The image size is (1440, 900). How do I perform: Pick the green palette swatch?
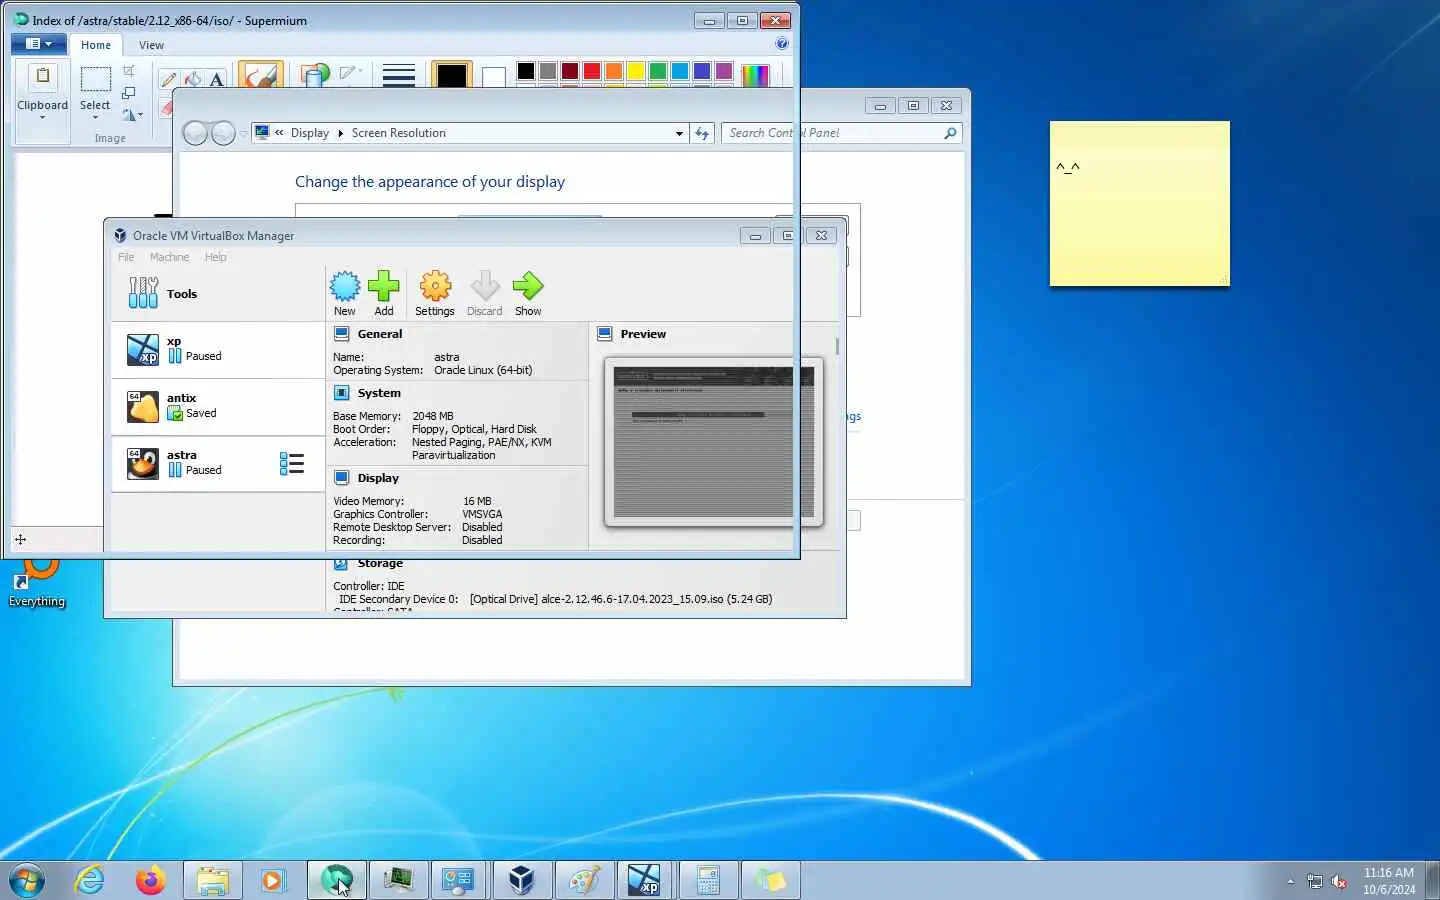coord(658,71)
